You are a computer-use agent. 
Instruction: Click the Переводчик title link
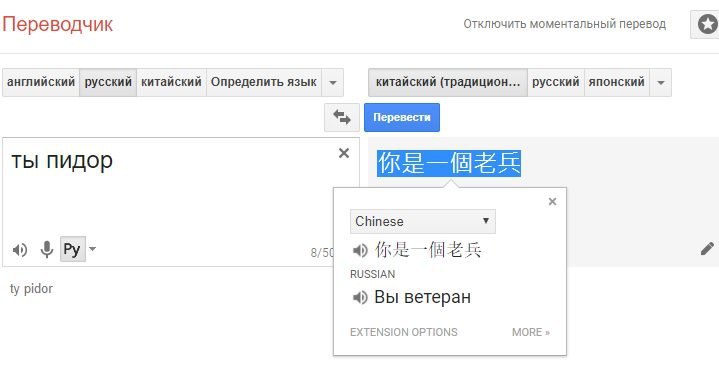tap(57, 24)
